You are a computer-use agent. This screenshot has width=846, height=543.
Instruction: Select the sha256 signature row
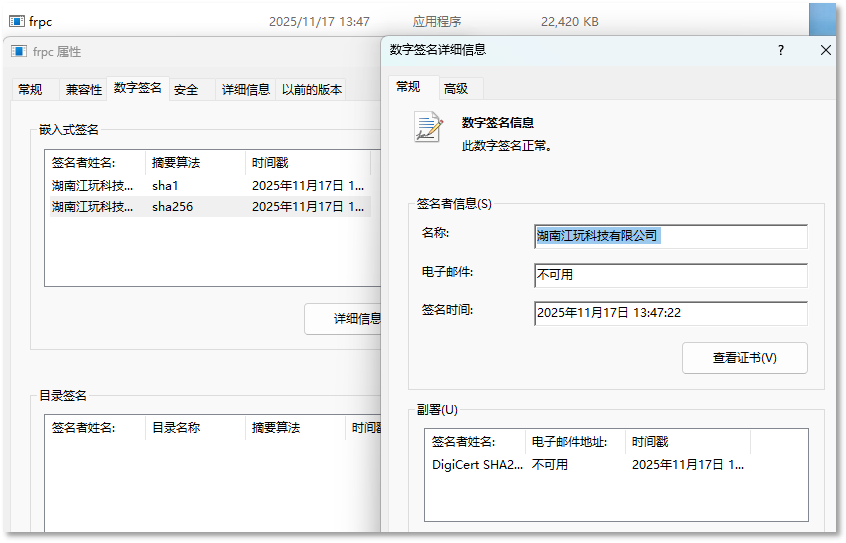[210, 207]
